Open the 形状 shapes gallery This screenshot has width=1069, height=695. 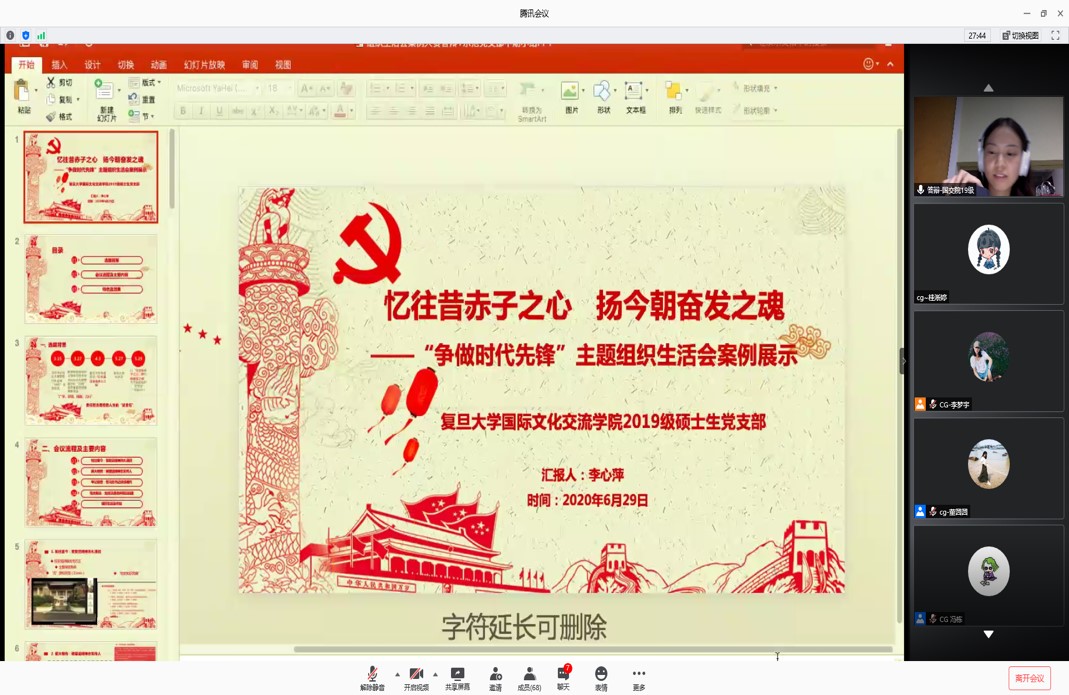coord(603,97)
